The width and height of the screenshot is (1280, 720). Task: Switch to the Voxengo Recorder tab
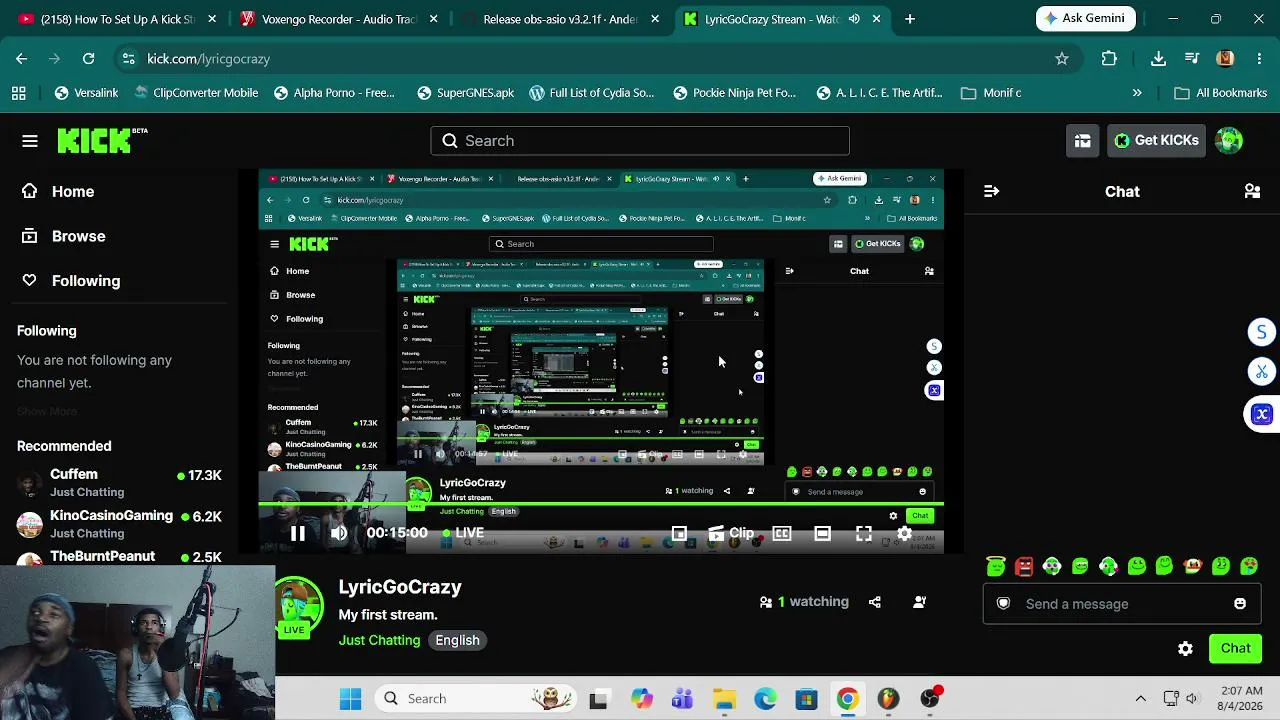pos(340,19)
